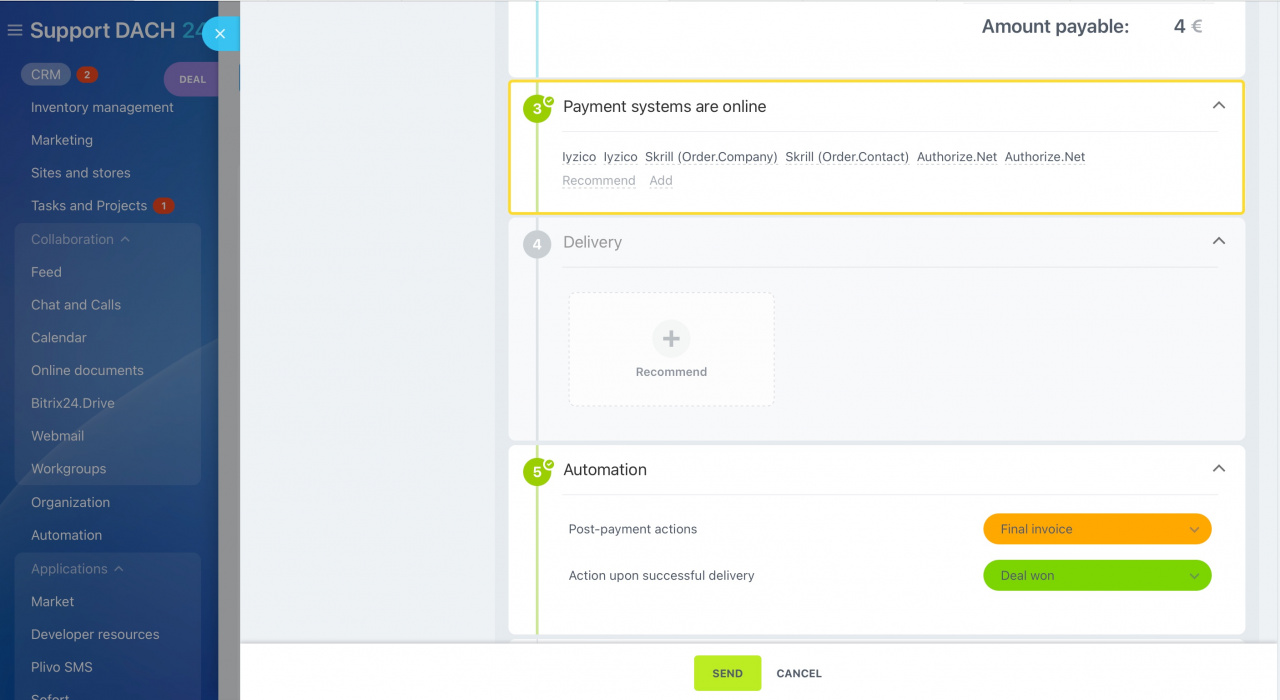1280x700 pixels.
Task: Open the Deal won delivery action dropdown
Action: [x=1097, y=575]
